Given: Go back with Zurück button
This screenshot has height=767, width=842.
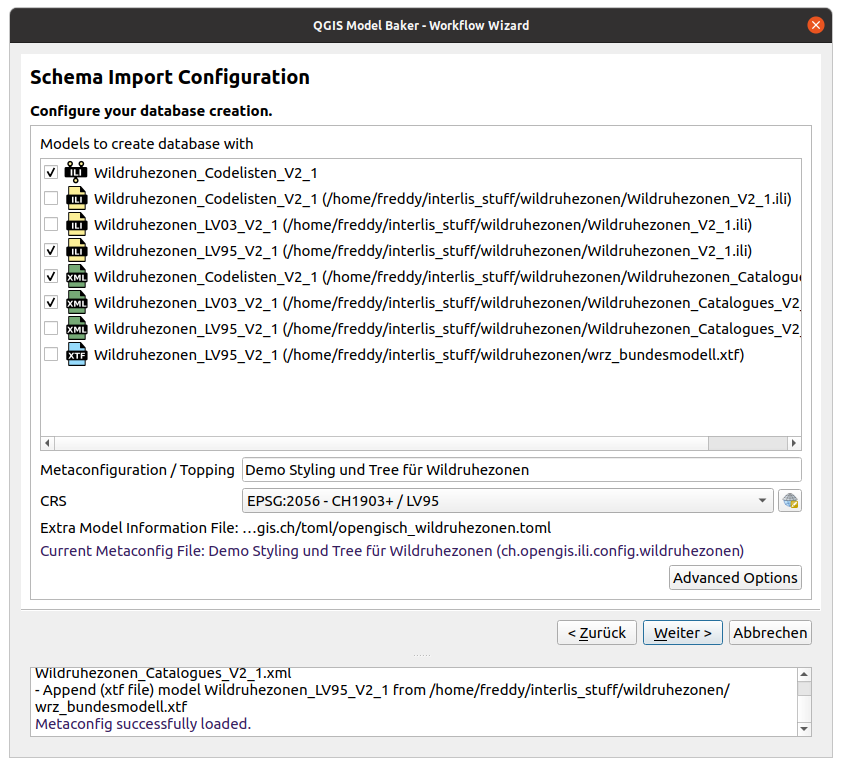Looking at the screenshot, I should click(x=597, y=633).
